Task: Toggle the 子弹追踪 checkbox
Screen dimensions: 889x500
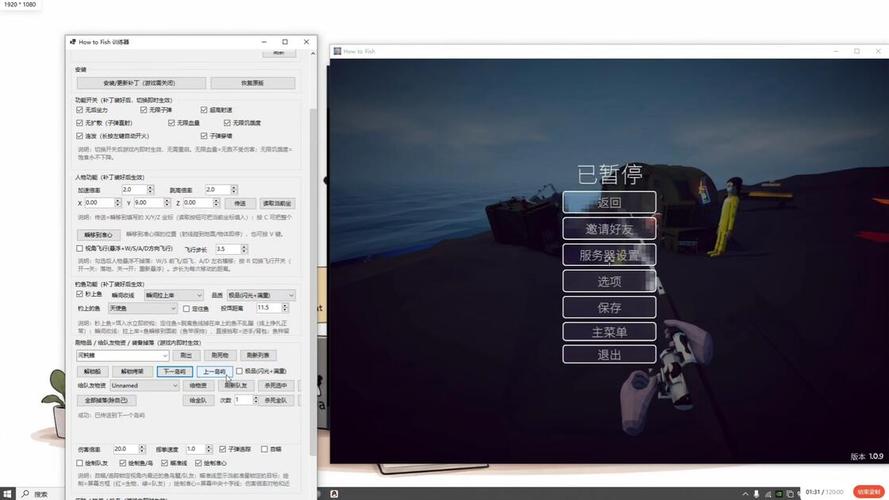Action: tap(222, 449)
